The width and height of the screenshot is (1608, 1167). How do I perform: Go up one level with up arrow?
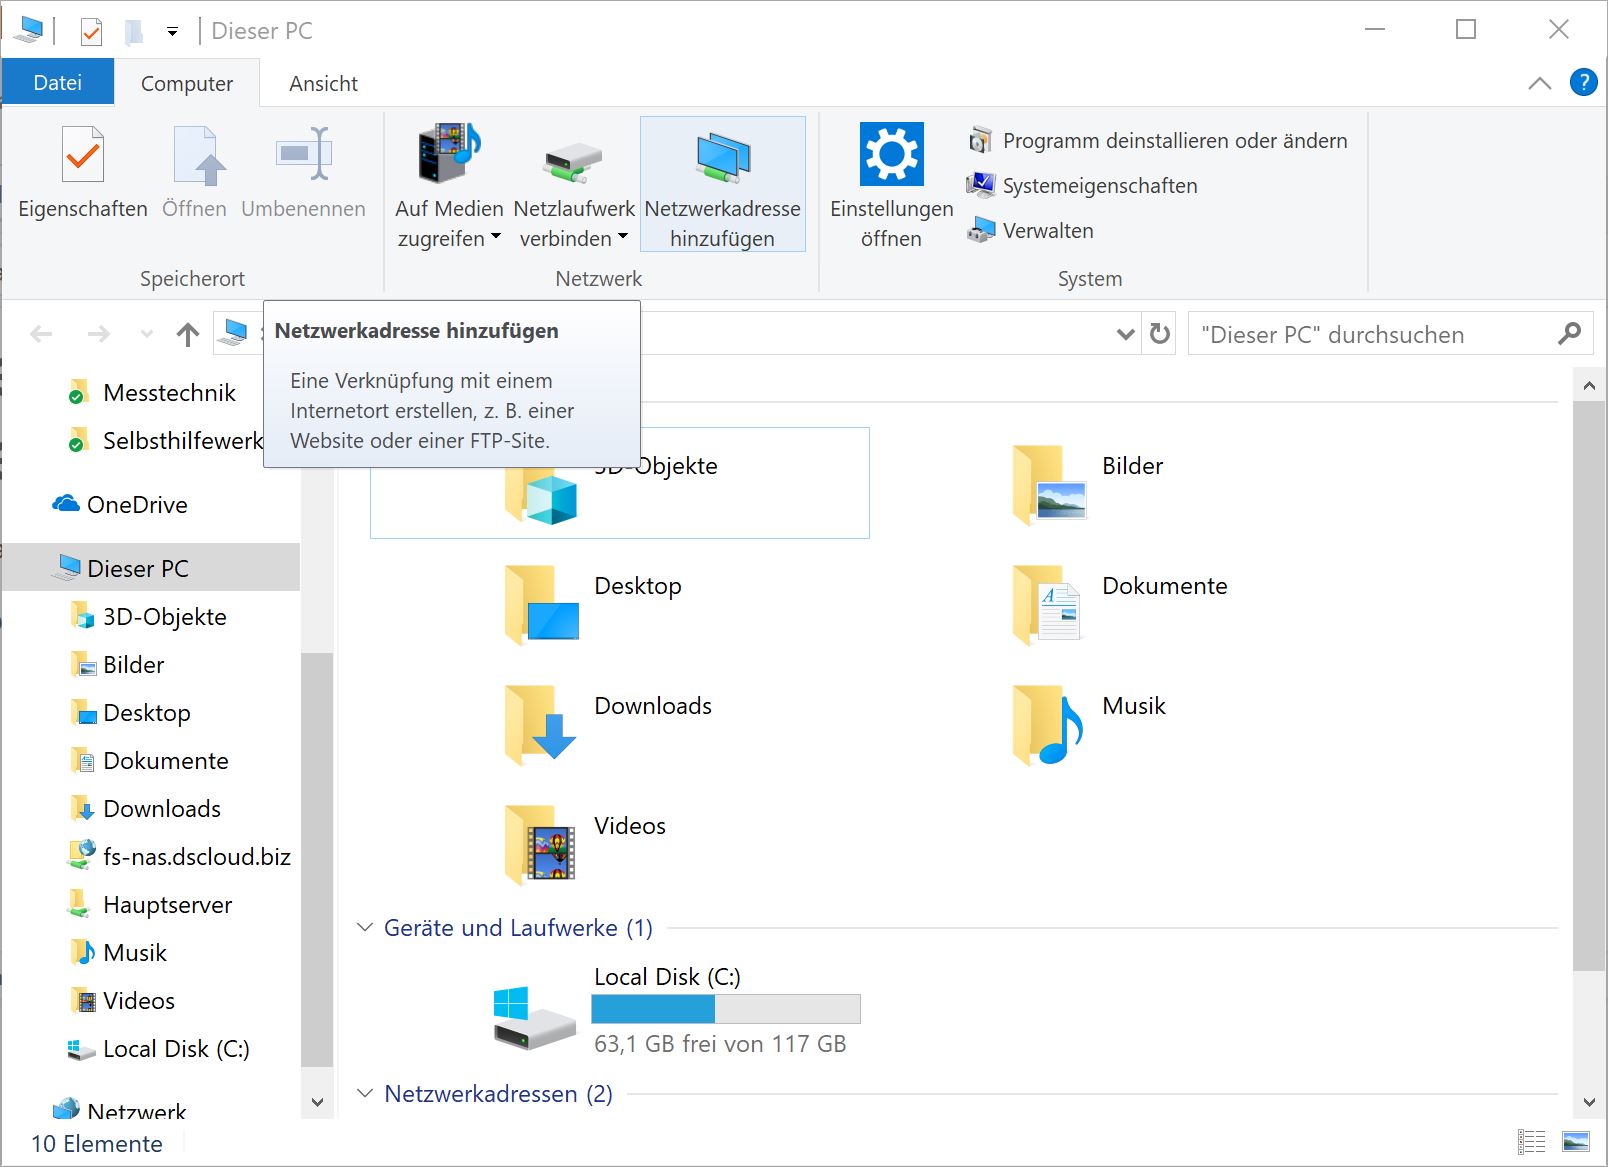click(x=188, y=334)
